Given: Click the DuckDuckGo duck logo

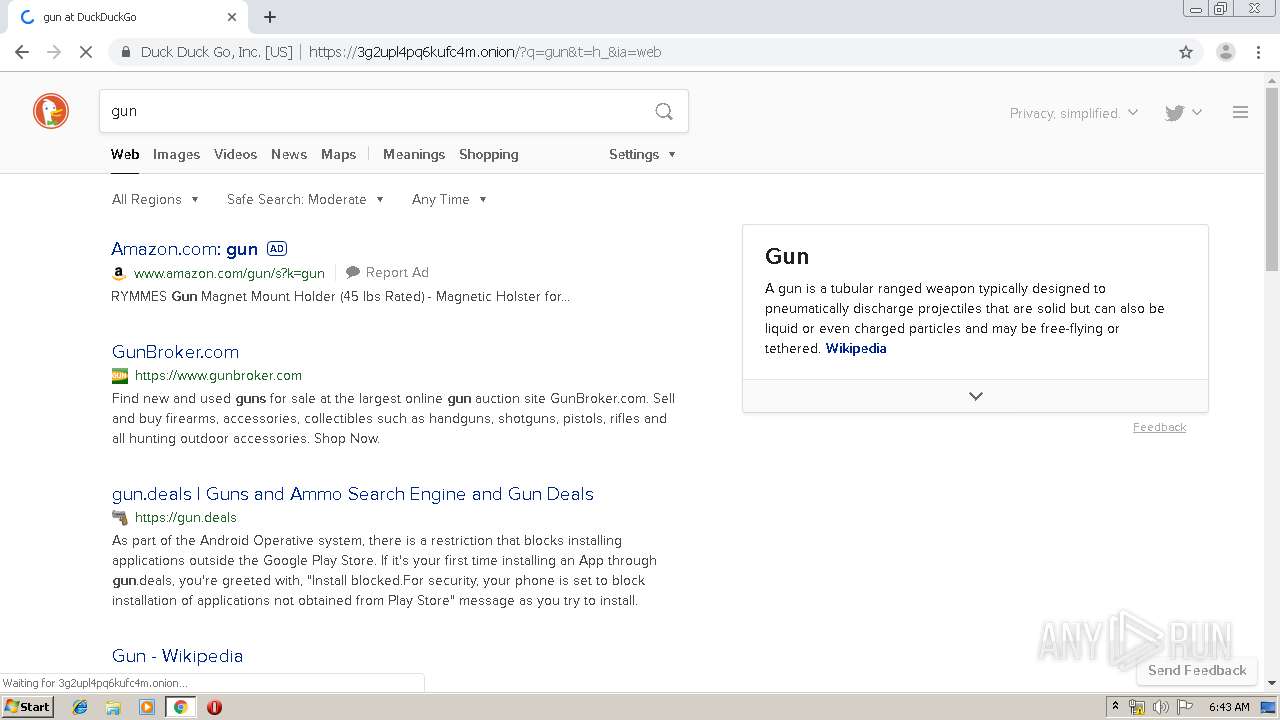Looking at the screenshot, I should [51, 111].
